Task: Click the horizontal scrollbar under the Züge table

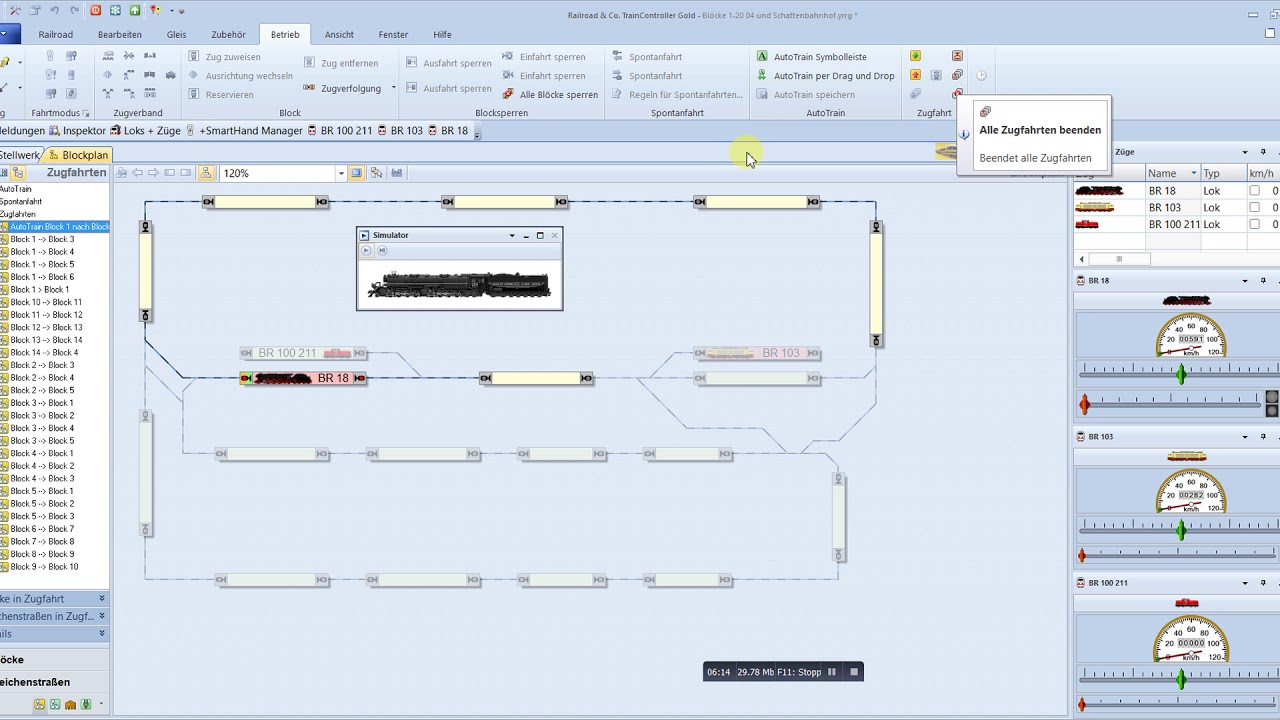Action: coord(1119,259)
